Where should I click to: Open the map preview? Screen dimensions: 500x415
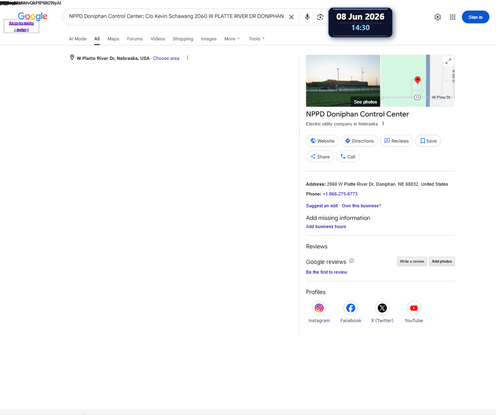418,81
